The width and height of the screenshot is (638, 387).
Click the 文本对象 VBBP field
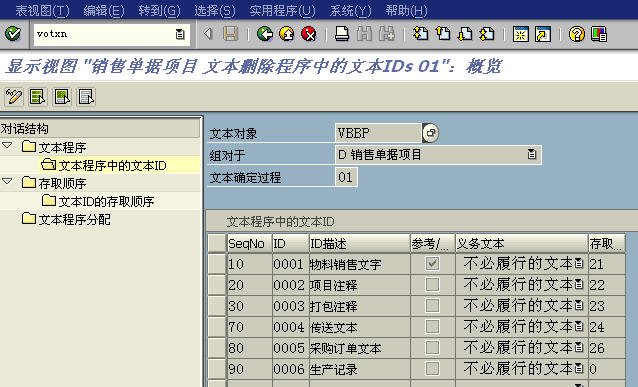coord(378,133)
